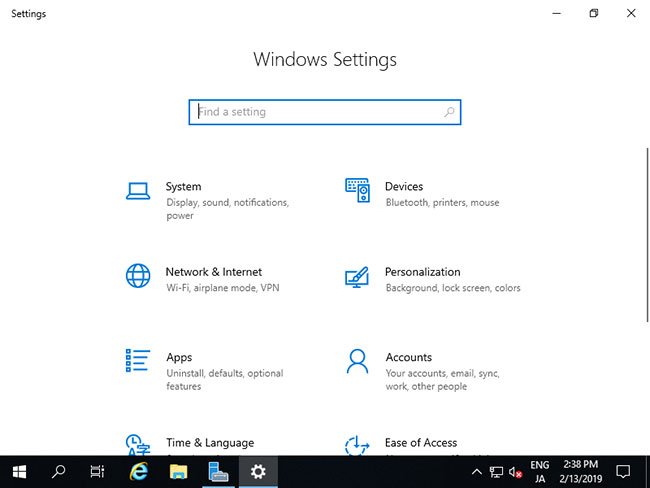Viewport: 650px width, 488px height.
Task: Open the Time & Language clock icon
Action: 138,445
